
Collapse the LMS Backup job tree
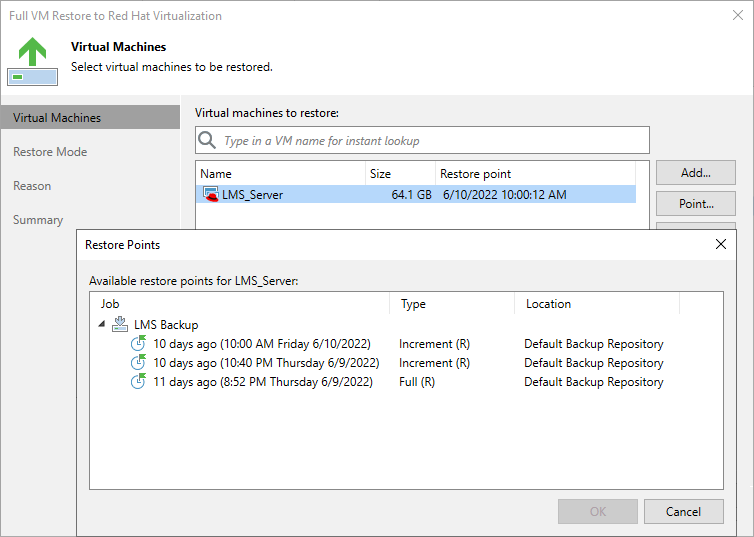(101, 324)
